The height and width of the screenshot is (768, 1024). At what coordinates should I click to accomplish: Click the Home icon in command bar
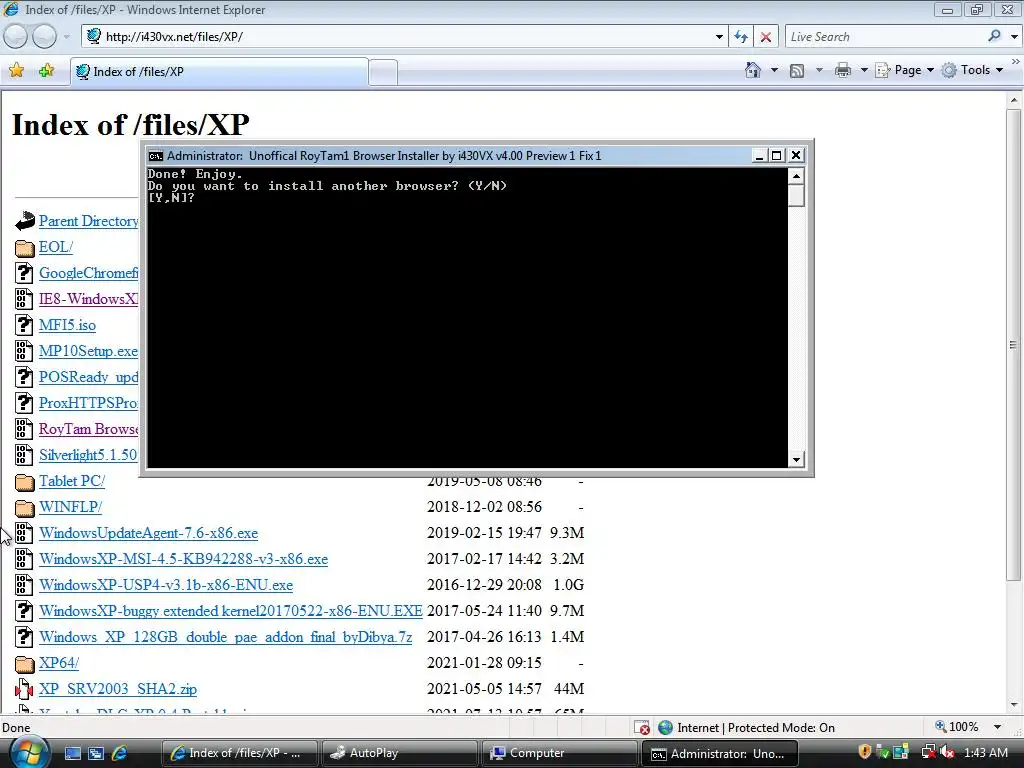coord(753,70)
